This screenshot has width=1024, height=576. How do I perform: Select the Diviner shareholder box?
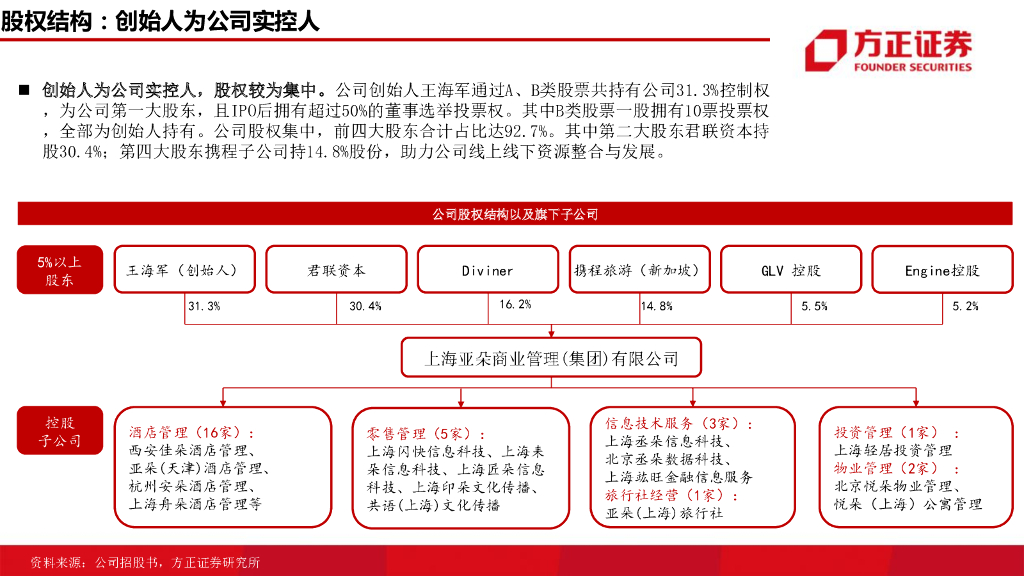[x=488, y=270]
